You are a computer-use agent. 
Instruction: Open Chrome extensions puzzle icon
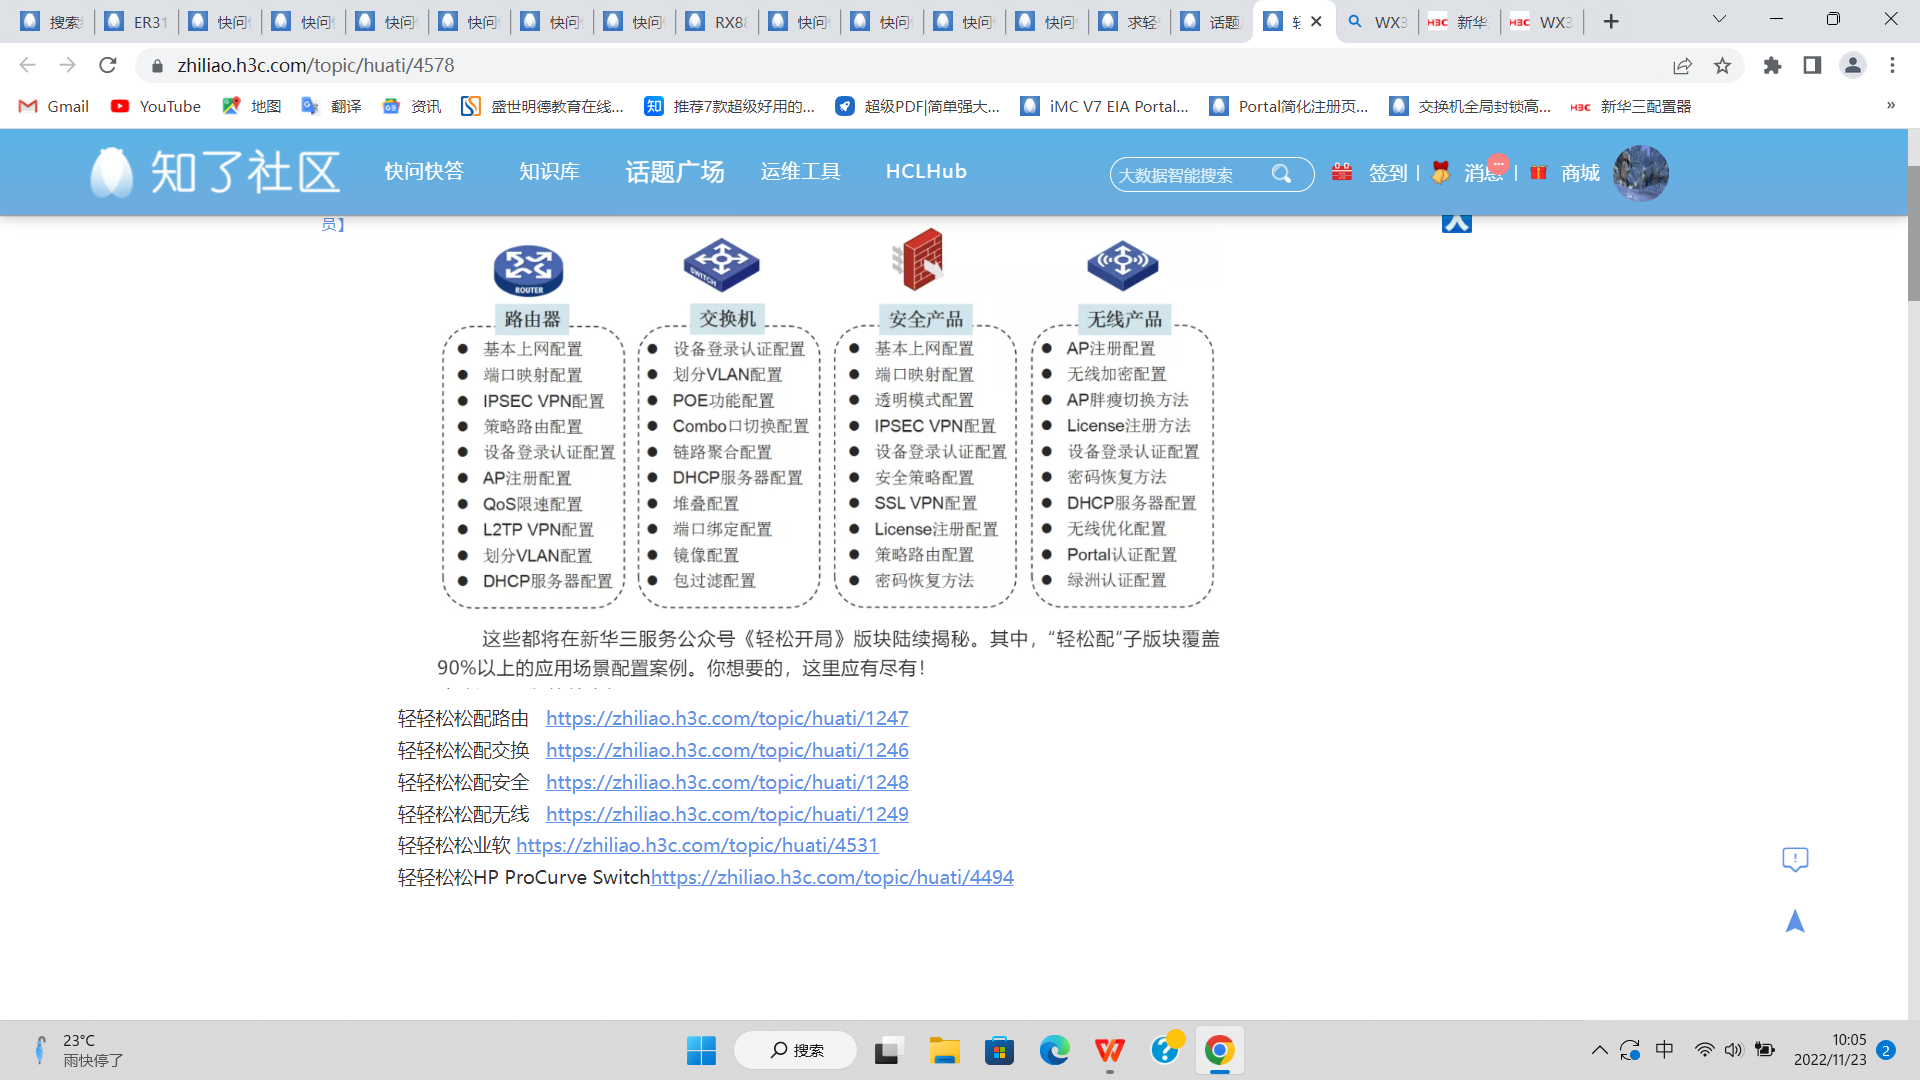1772,65
